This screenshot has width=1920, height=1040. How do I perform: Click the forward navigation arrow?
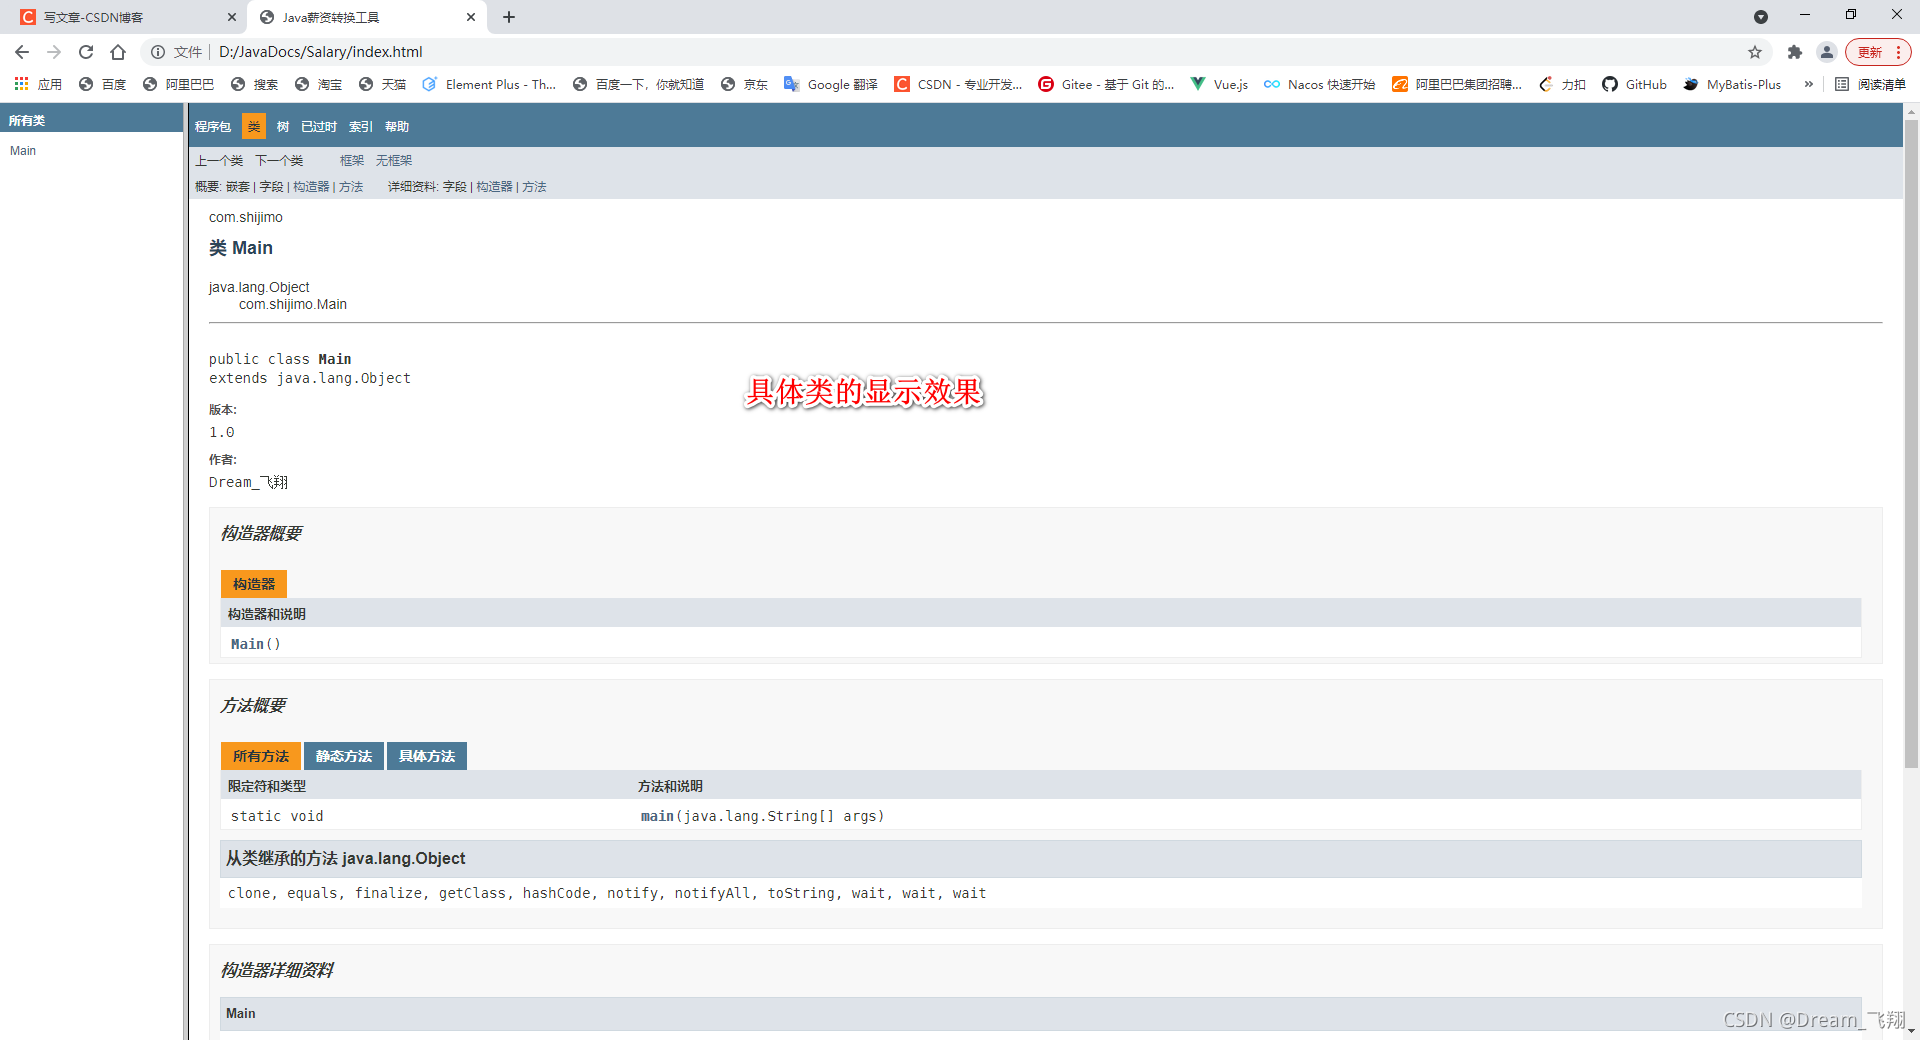pyautogui.click(x=54, y=52)
